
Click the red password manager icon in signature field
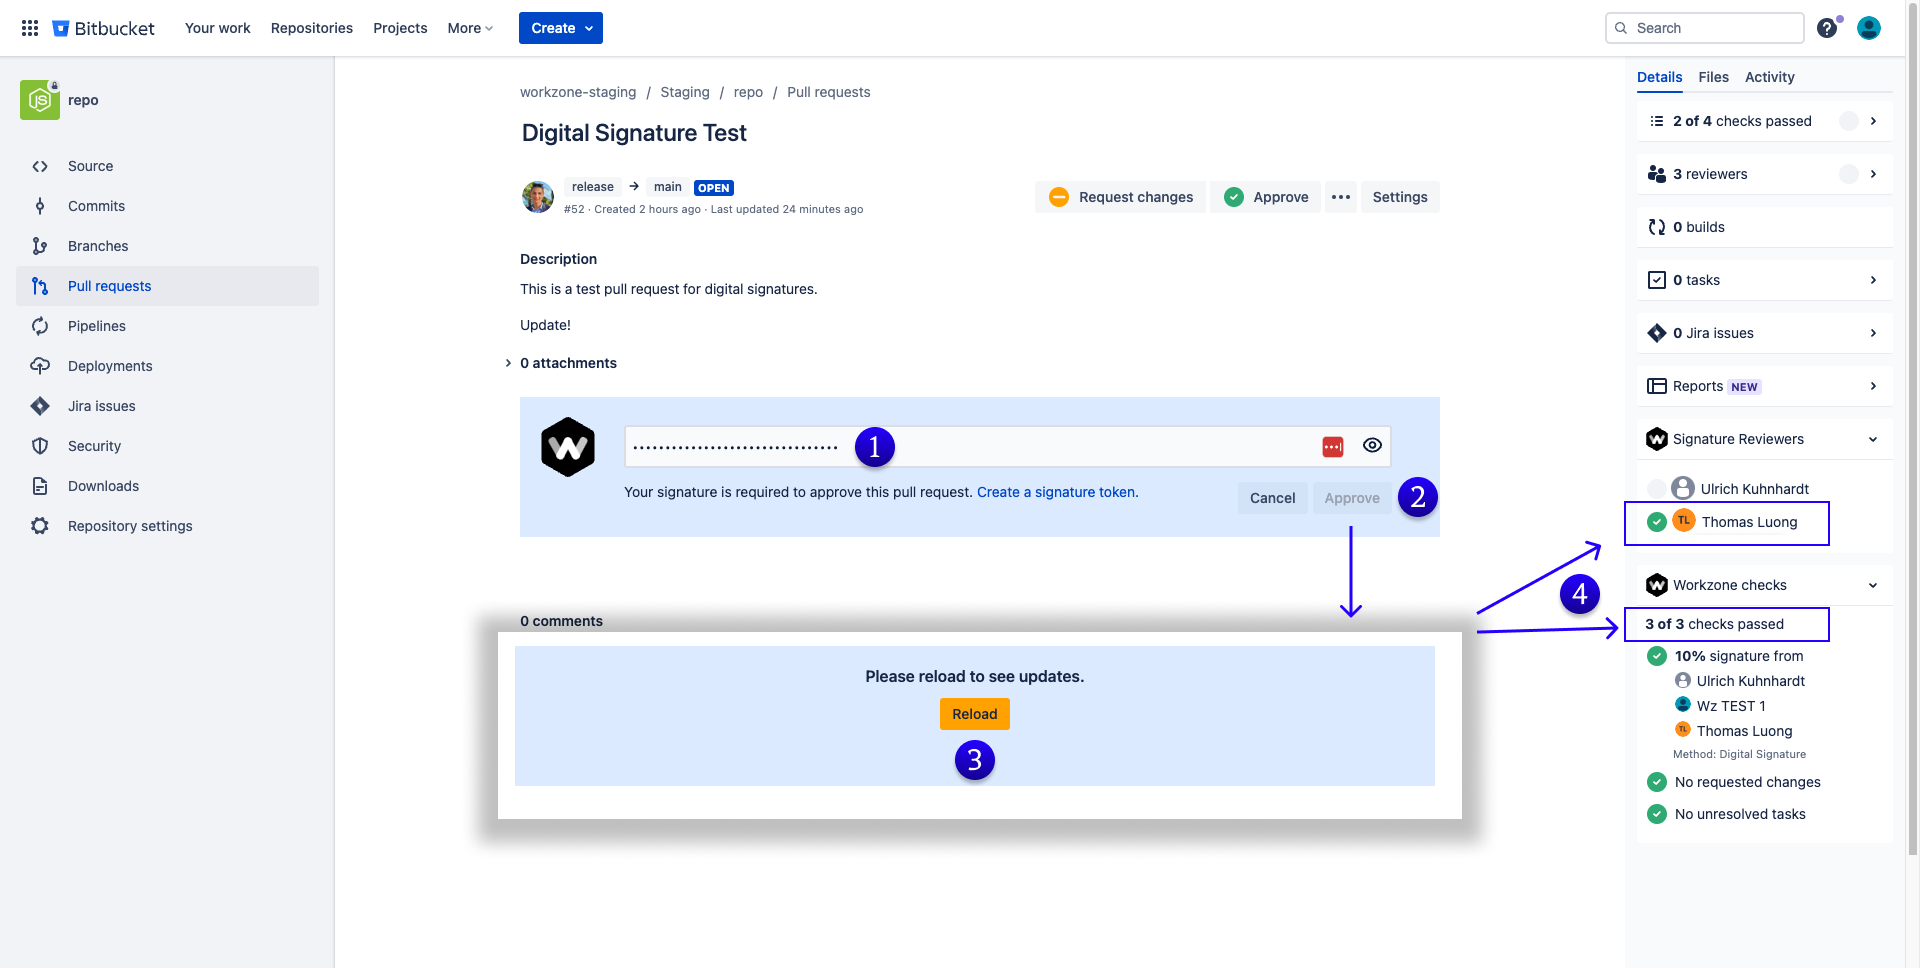pyautogui.click(x=1332, y=445)
